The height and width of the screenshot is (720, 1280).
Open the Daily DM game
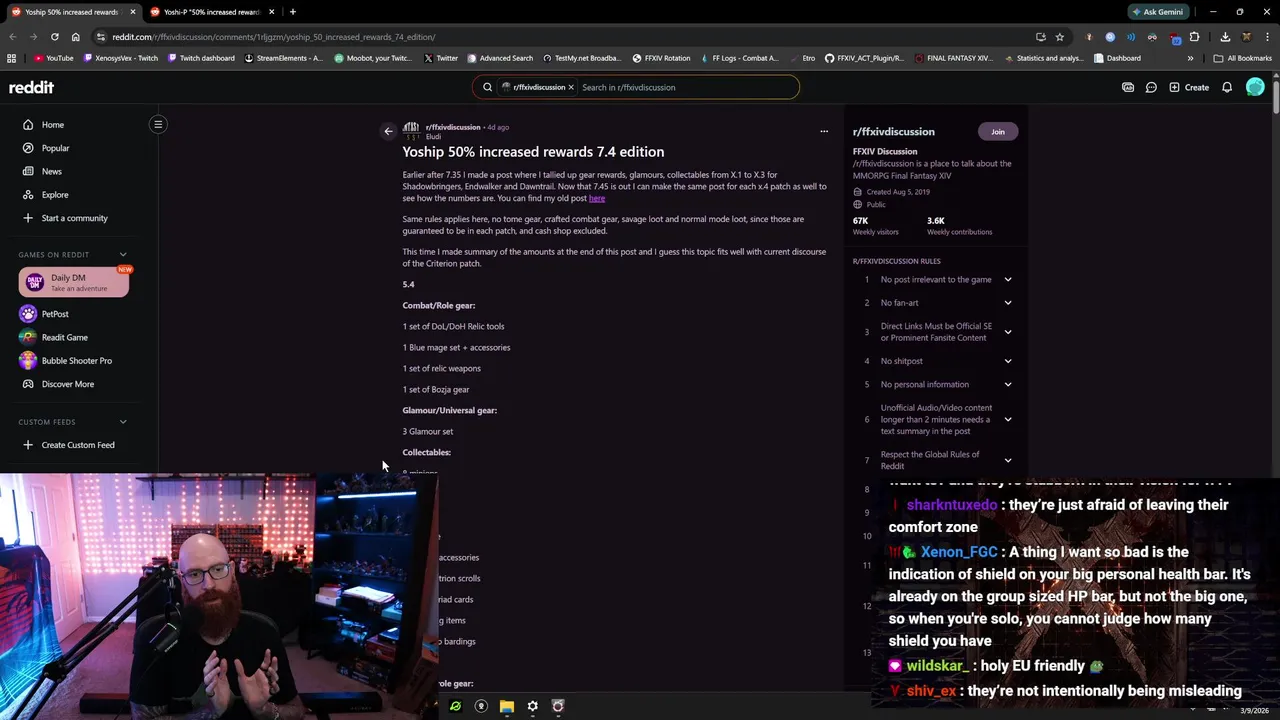point(74,282)
